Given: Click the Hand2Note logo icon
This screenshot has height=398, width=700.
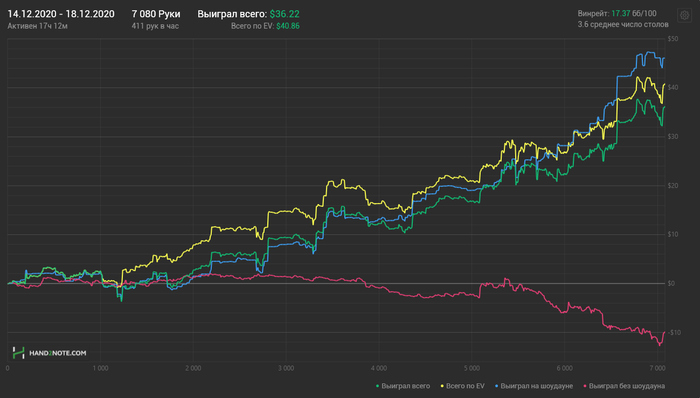Looking at the screenshot, I should 18,353.
